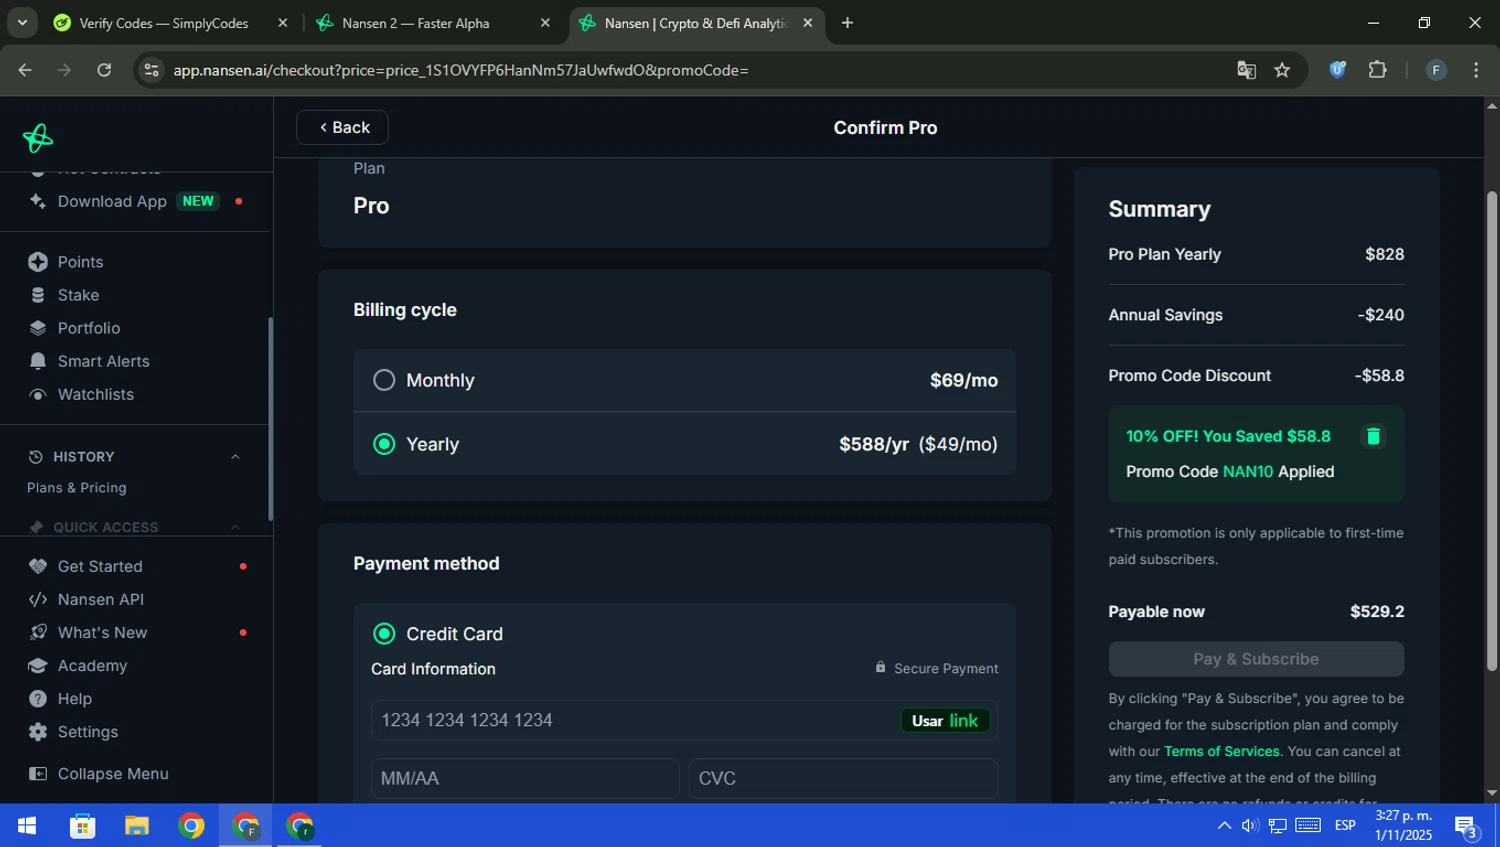The image size is (1500, 847).
Task: Open the tab search dropdown arrow
Action: [x=22, y=23]
